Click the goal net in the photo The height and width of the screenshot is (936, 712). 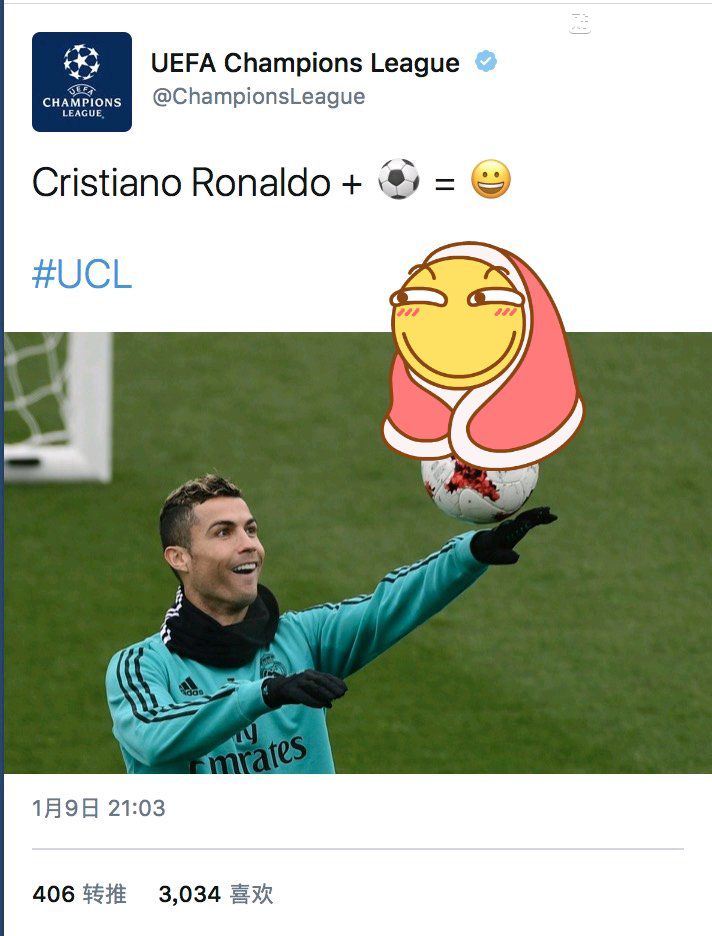point(57,407)
